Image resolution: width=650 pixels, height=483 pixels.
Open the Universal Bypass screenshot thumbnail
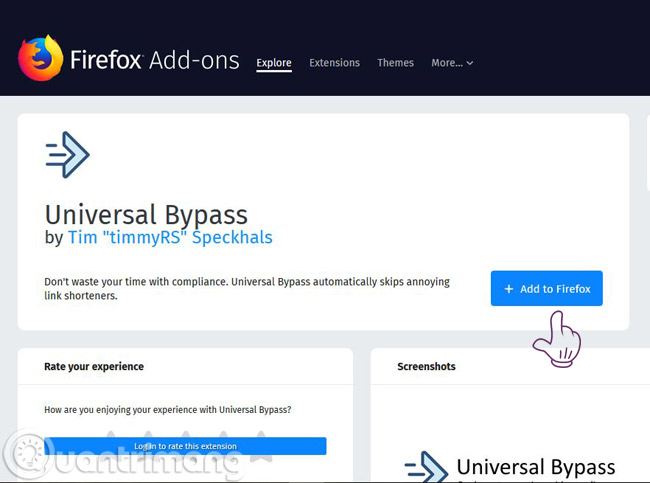point(510,466)
